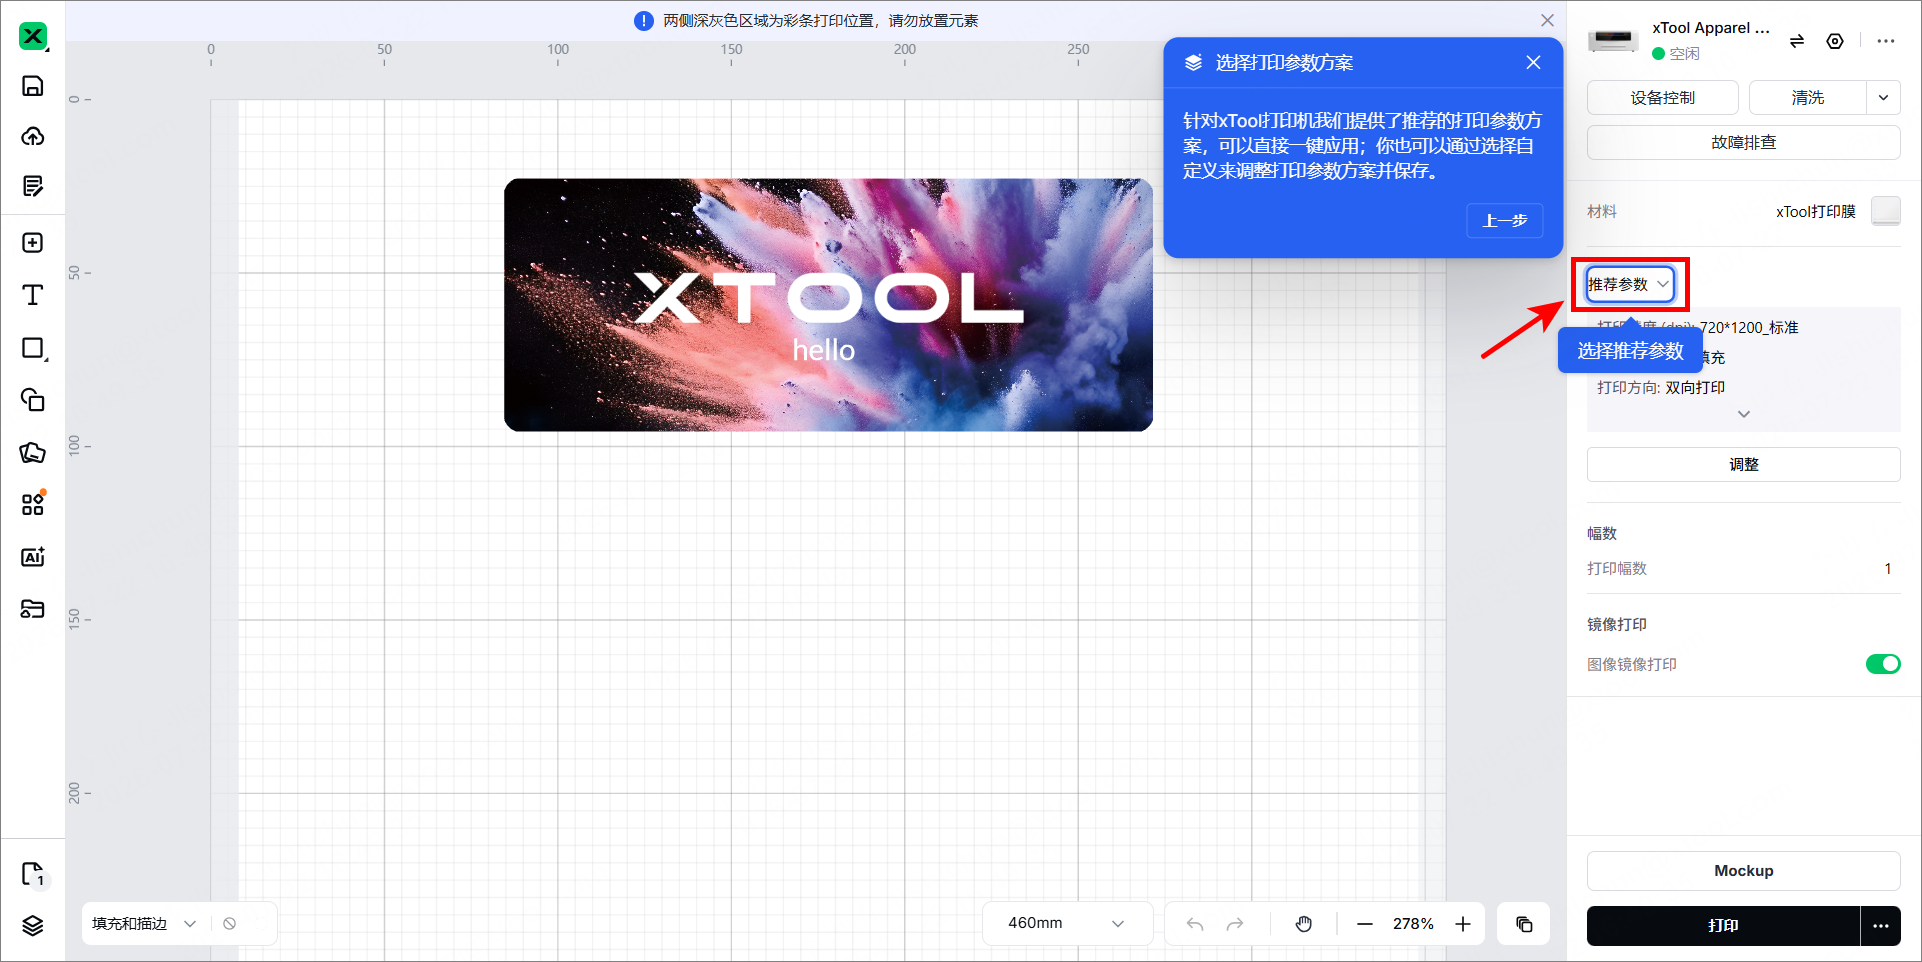Open the 推荐参数 dropdown

pyautogui.click(x=1630, y=284)
